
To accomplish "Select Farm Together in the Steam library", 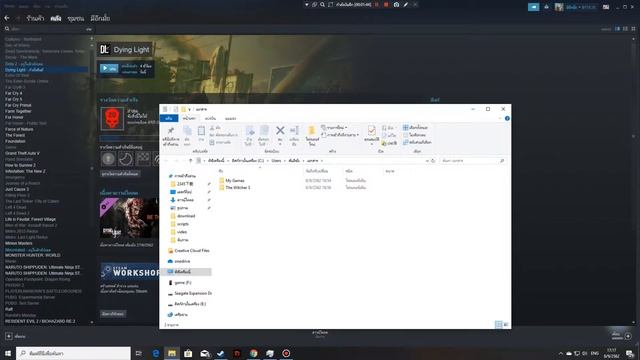I will 18,111.
